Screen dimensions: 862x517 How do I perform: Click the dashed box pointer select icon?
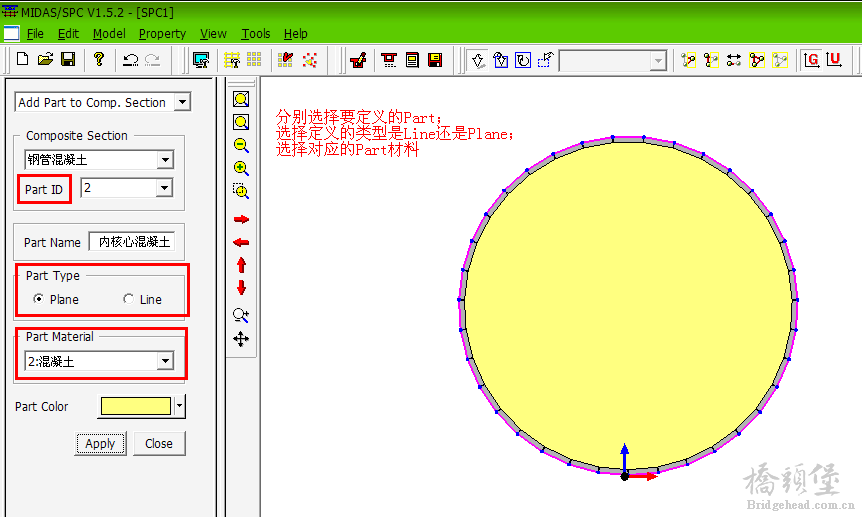545,59
